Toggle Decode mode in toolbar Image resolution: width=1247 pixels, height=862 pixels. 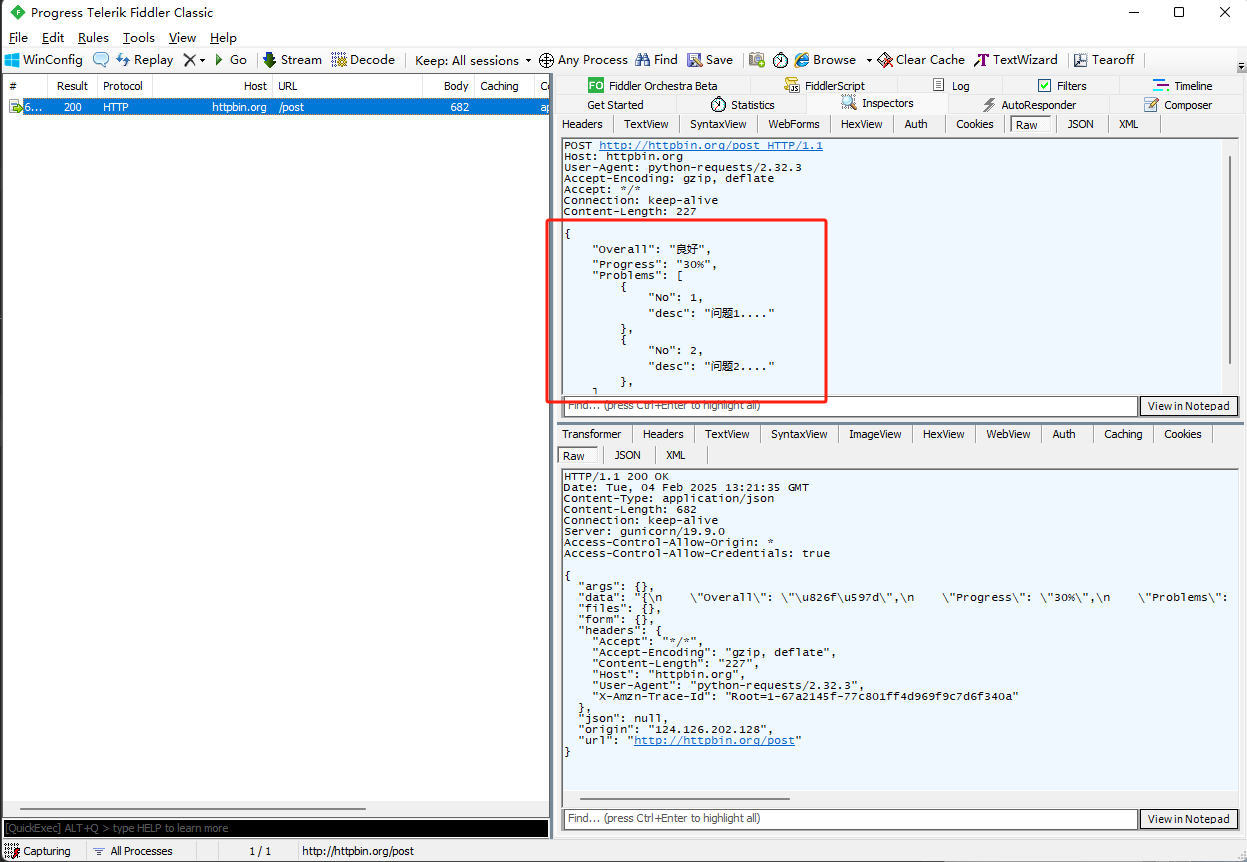363,60
